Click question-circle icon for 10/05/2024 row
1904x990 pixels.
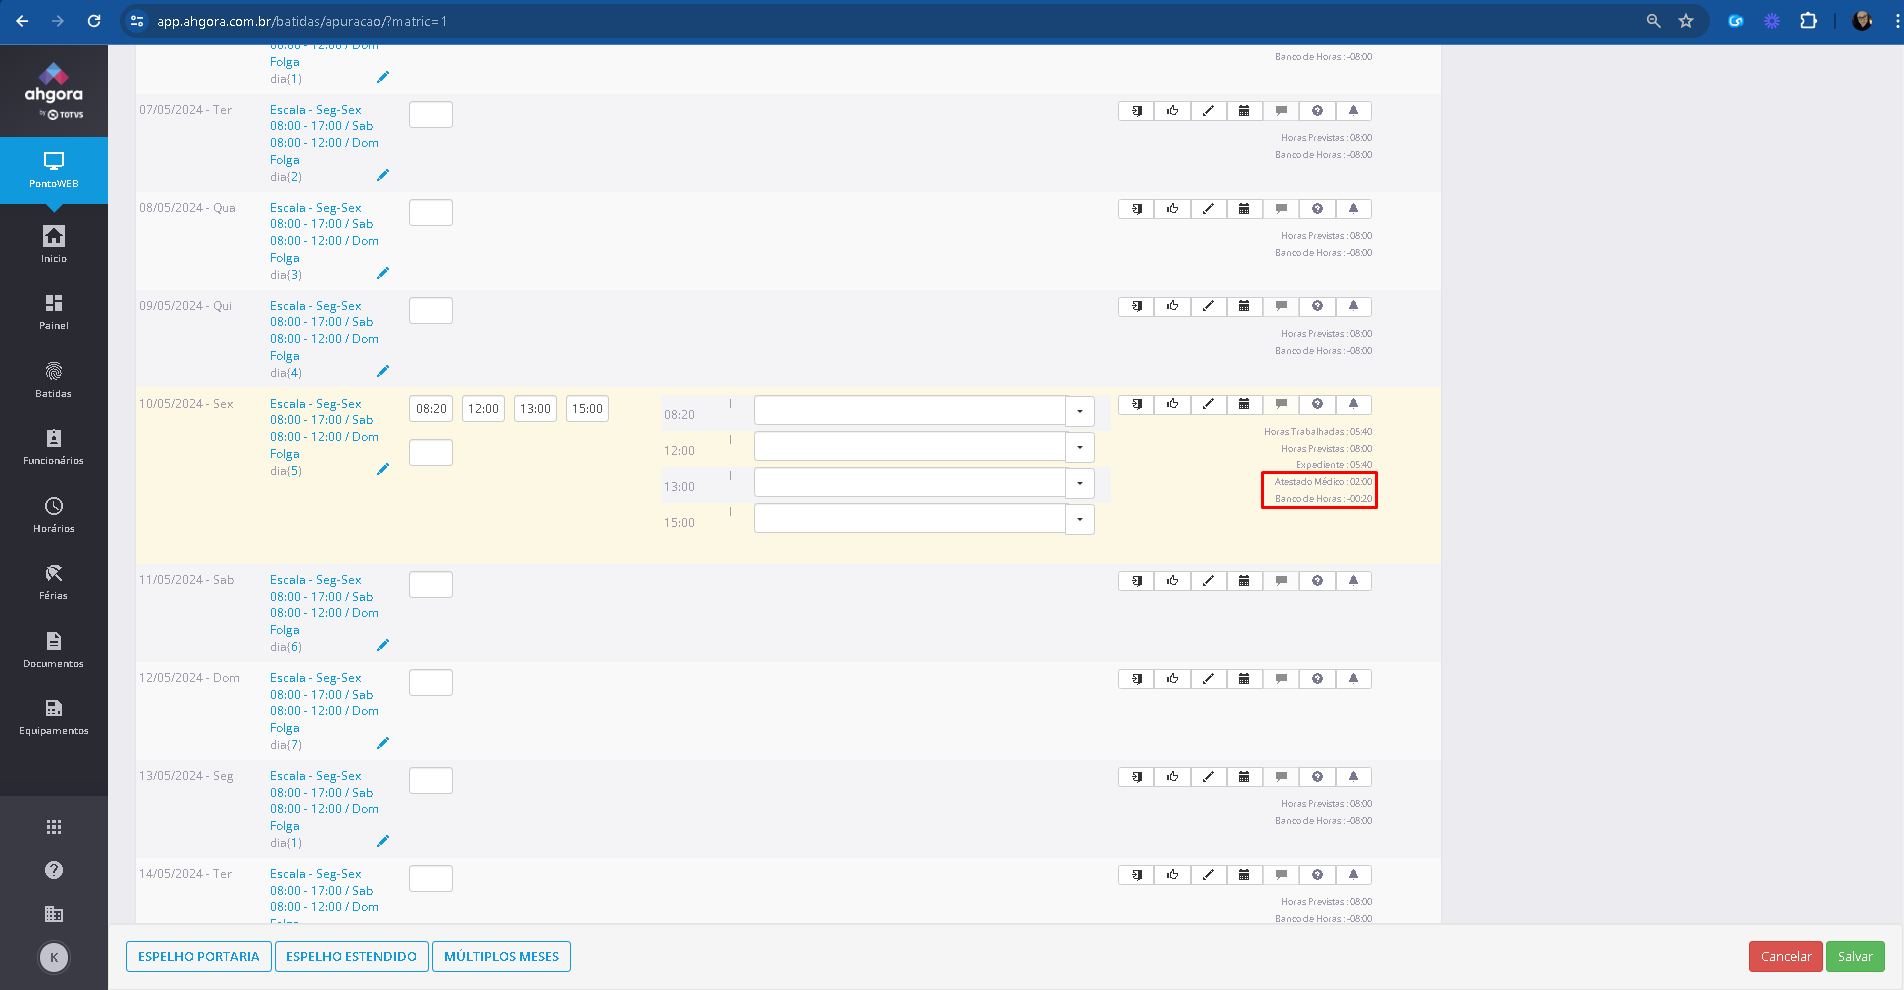(x=1317, y=405)
